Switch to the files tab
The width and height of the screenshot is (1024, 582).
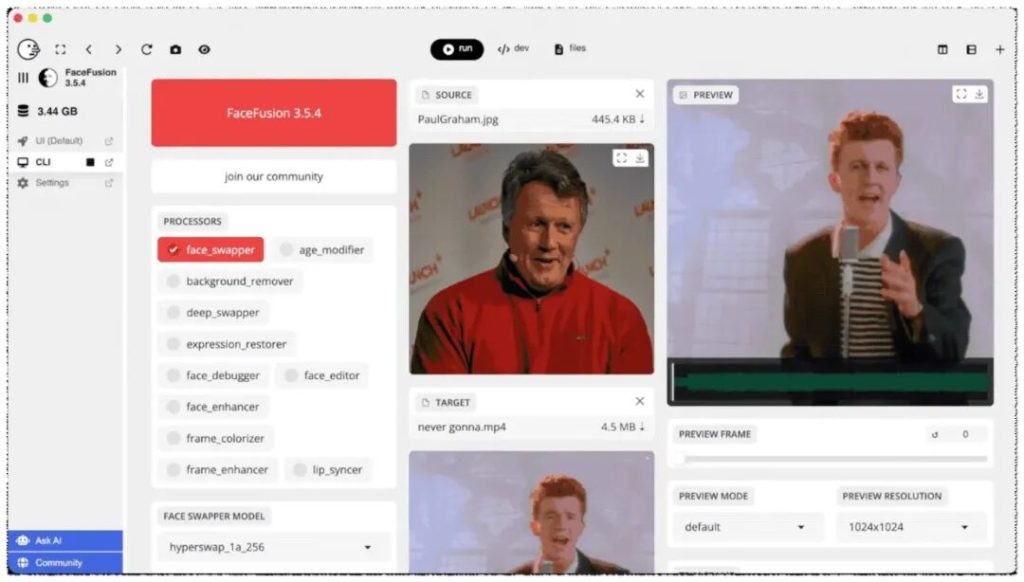(570, 49)
